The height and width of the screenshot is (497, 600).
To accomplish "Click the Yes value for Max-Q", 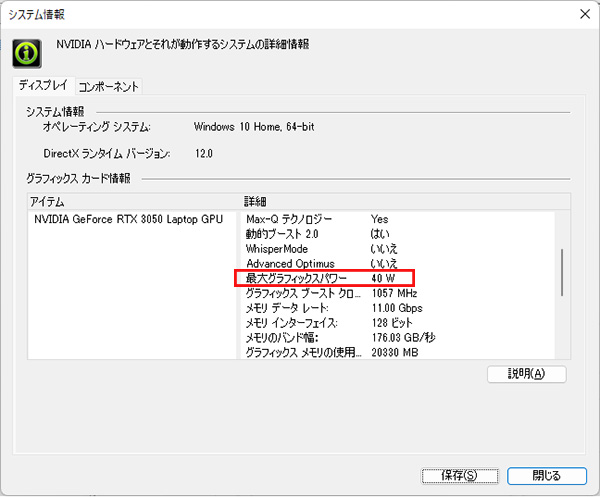I will coord(379,219).
